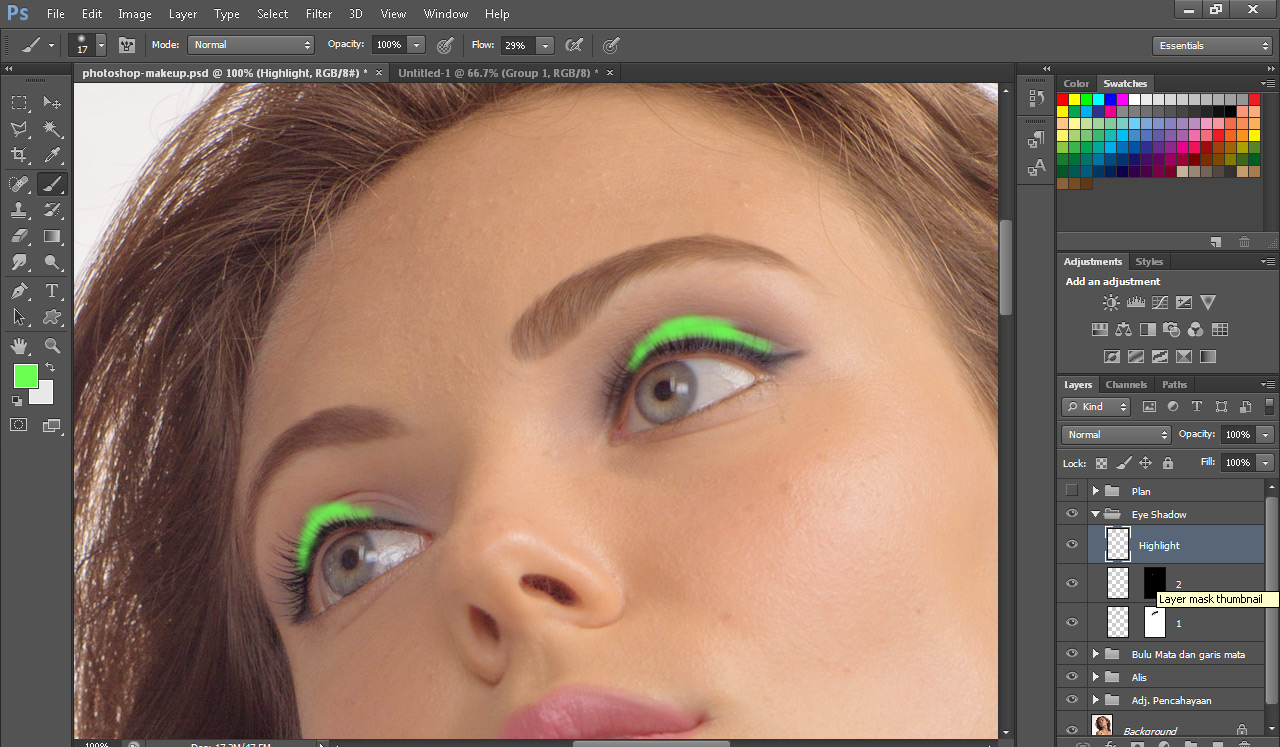Open the Flow slider dropdown
1280x747 pixels.
tap(545, 45)
